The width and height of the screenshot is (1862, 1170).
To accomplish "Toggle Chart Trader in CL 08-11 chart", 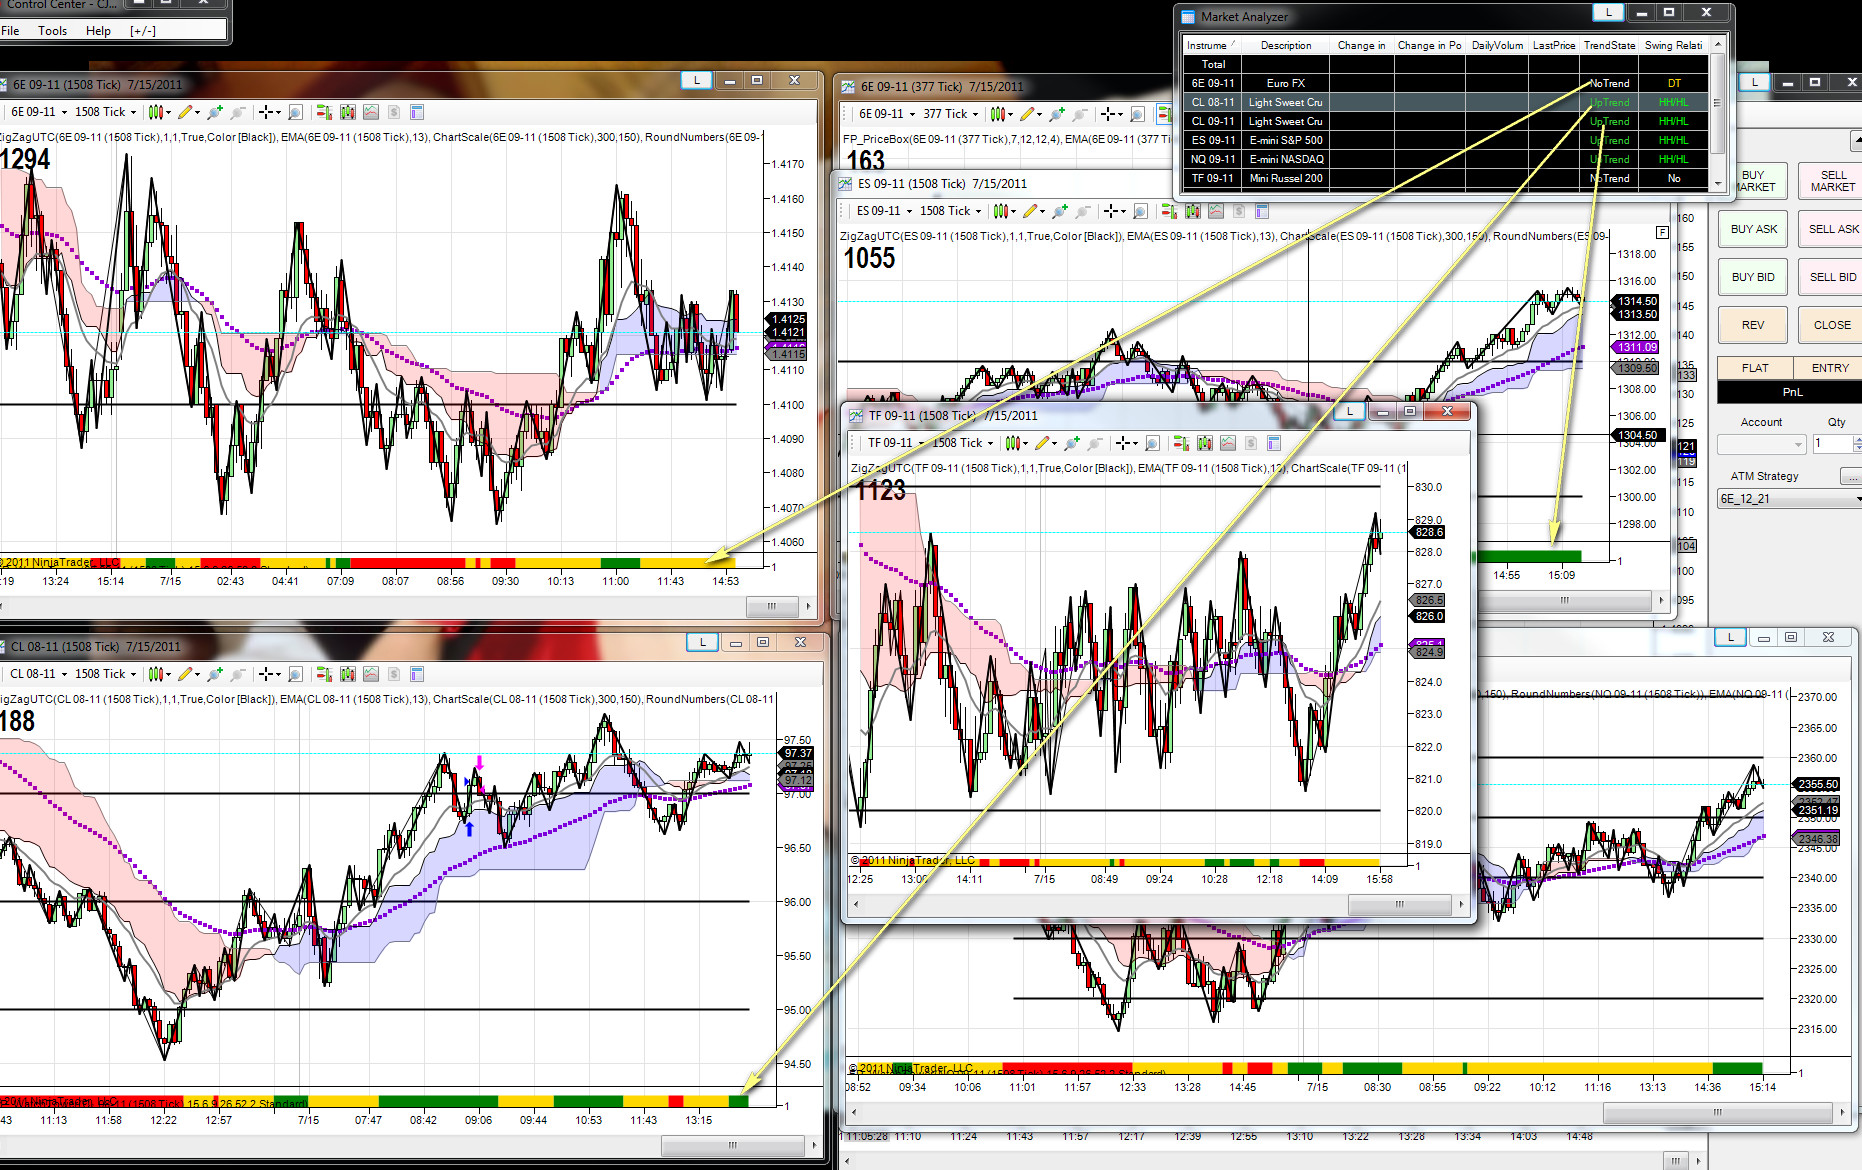I will (323, 674).
